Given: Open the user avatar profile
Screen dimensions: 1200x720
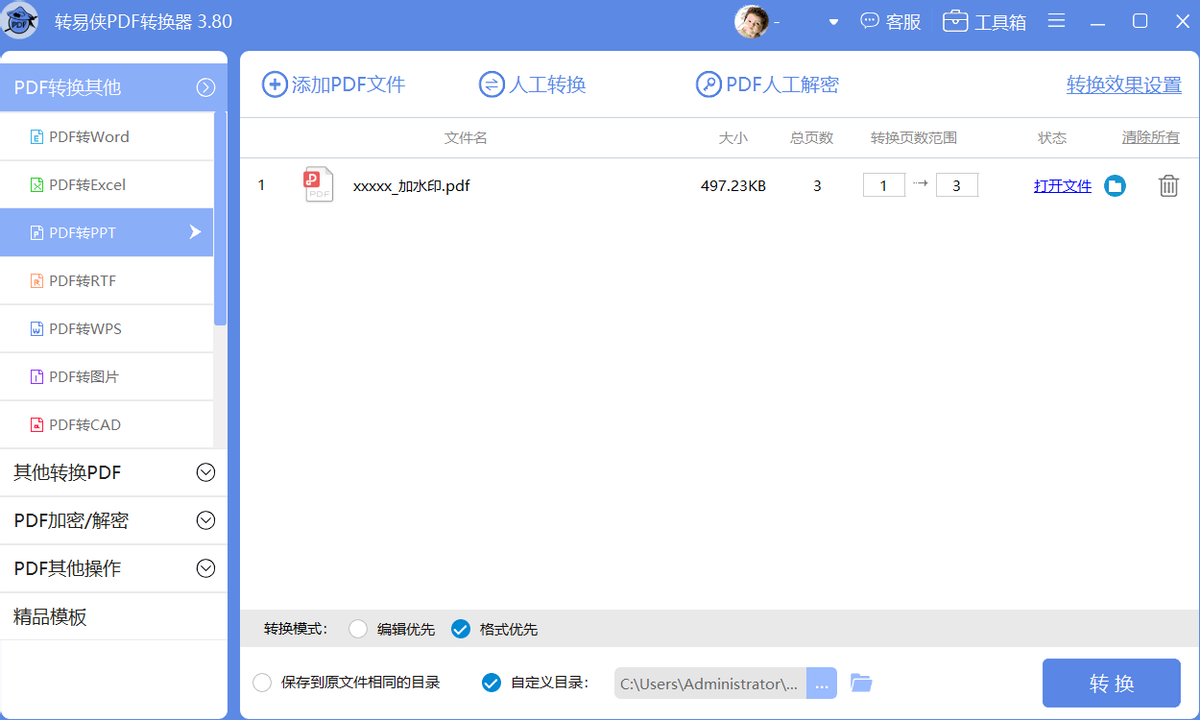Looking at the screenshot, I should [752, 21].
